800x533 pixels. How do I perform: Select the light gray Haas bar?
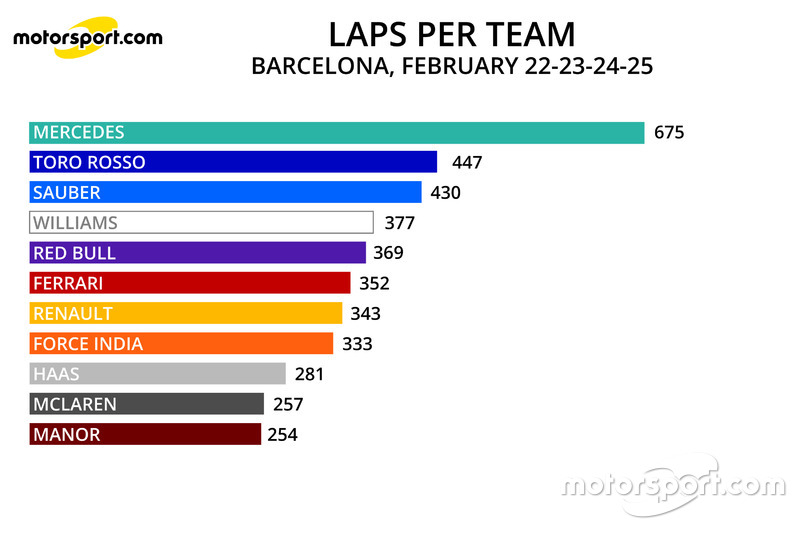coord(158,374)
